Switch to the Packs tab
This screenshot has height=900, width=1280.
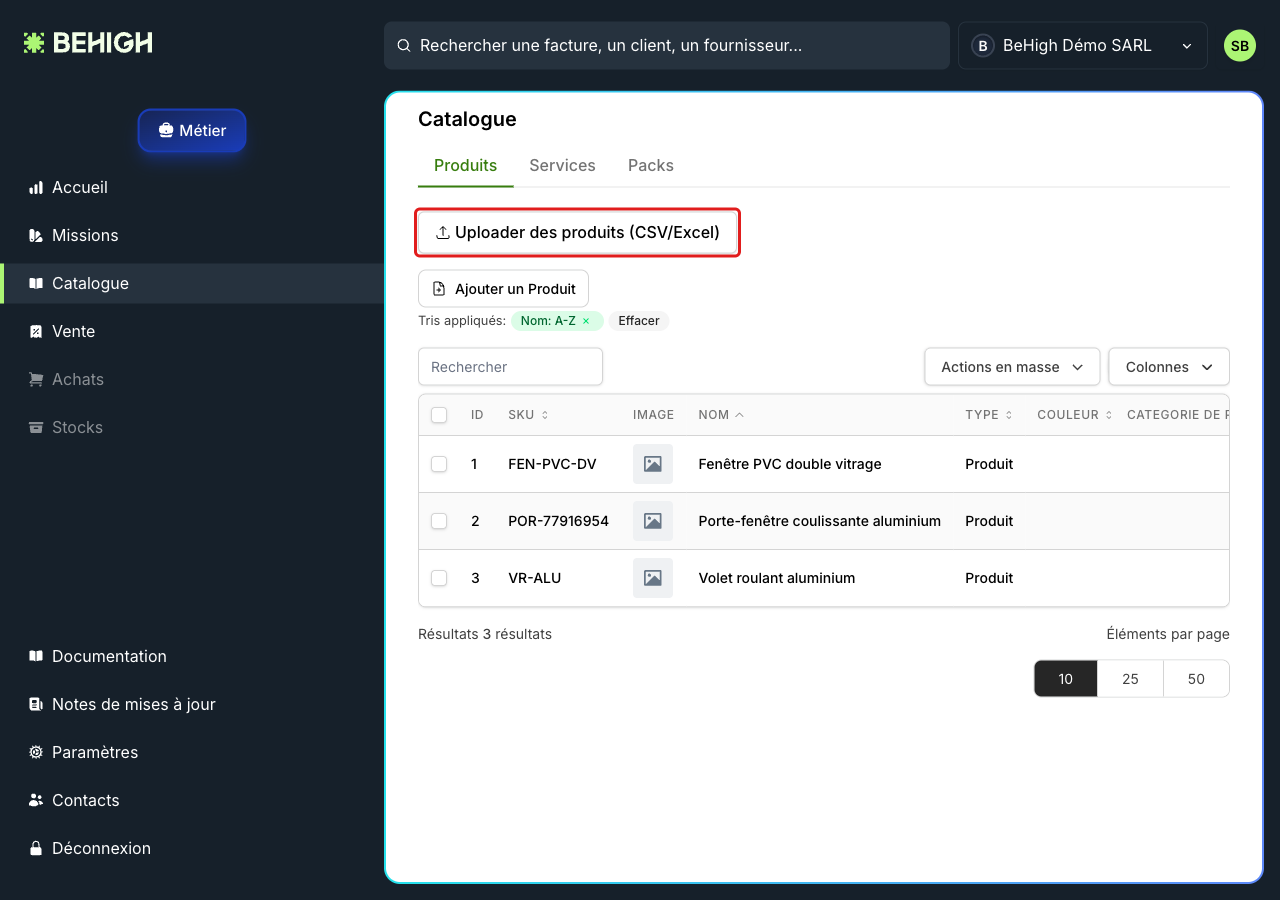click(x=651, y=166)
